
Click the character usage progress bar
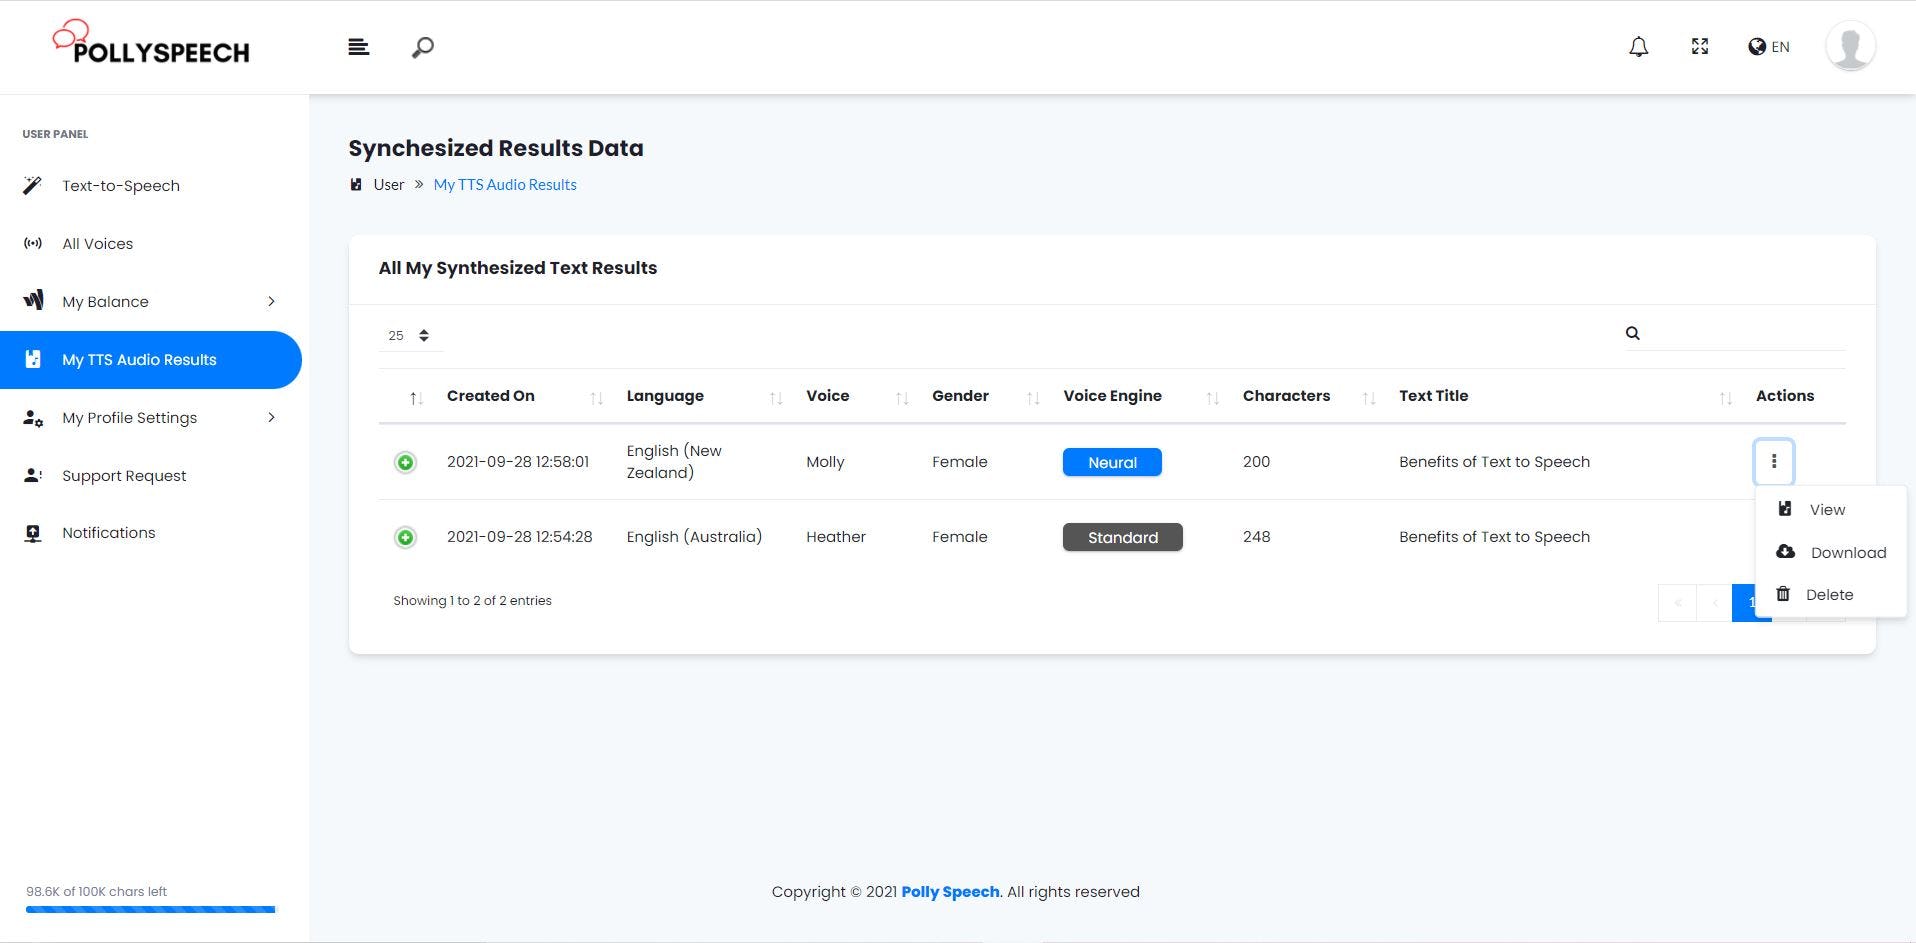pyautogui.click(x=150, y=909)
